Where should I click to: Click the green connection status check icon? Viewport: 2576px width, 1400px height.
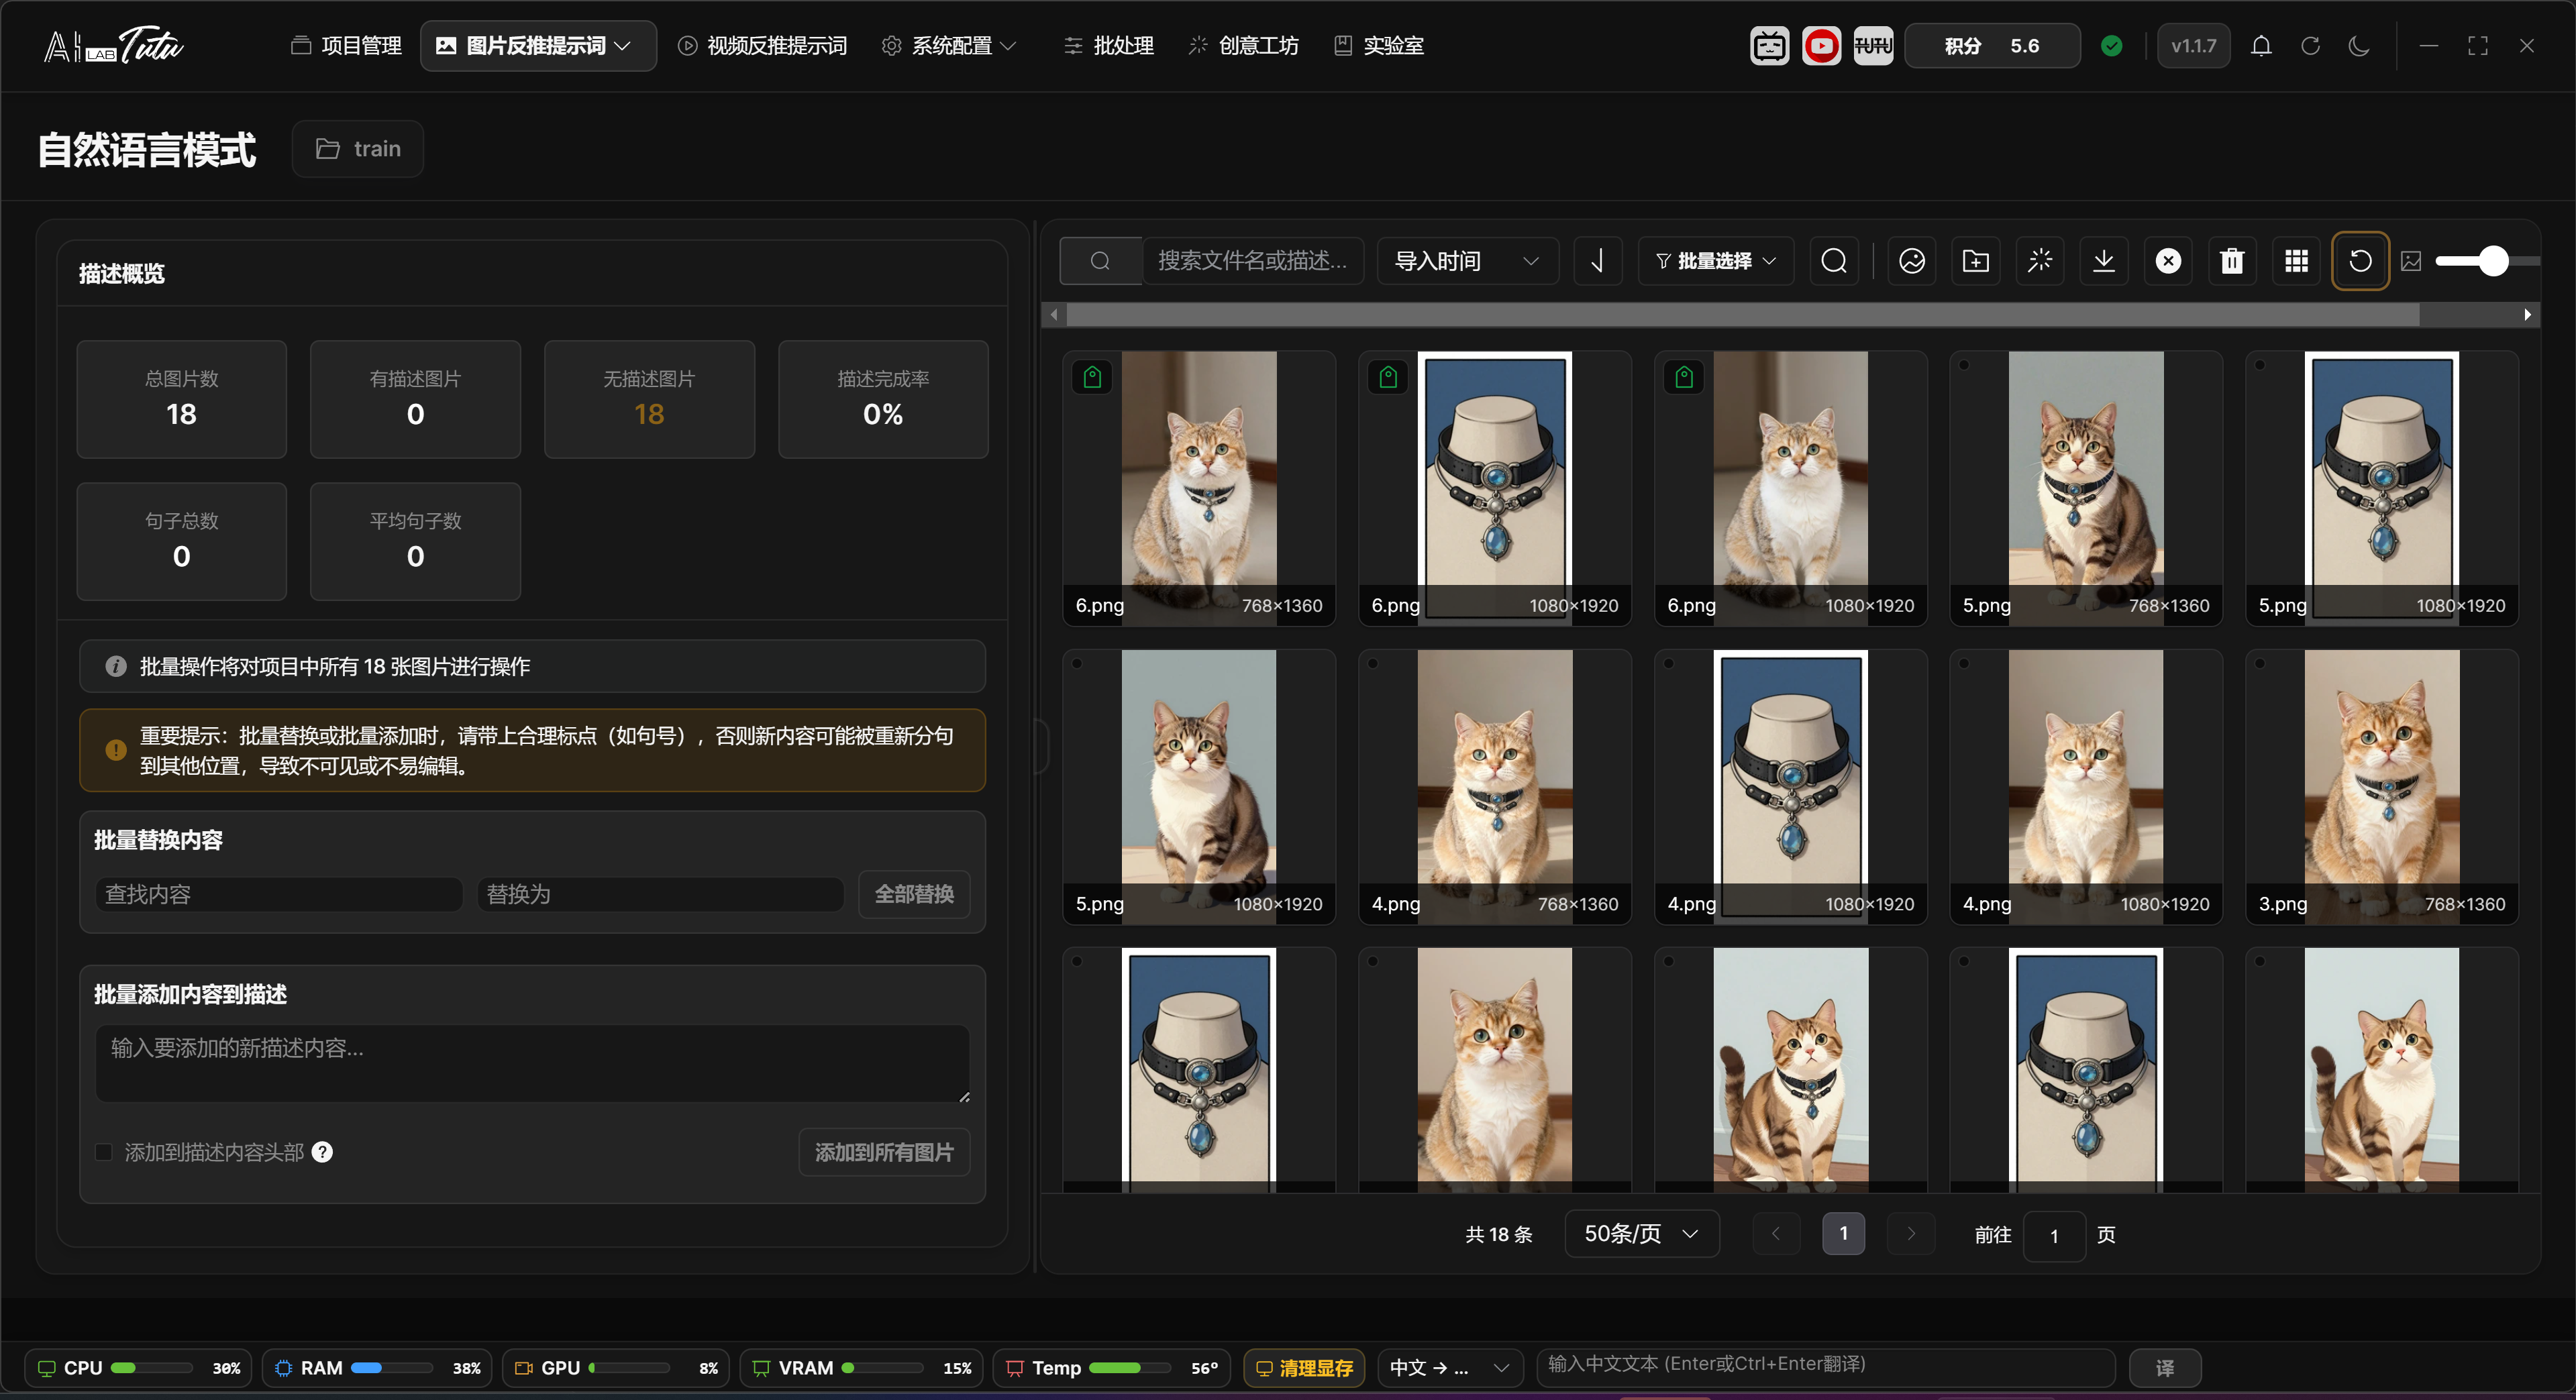point(2112,46)
